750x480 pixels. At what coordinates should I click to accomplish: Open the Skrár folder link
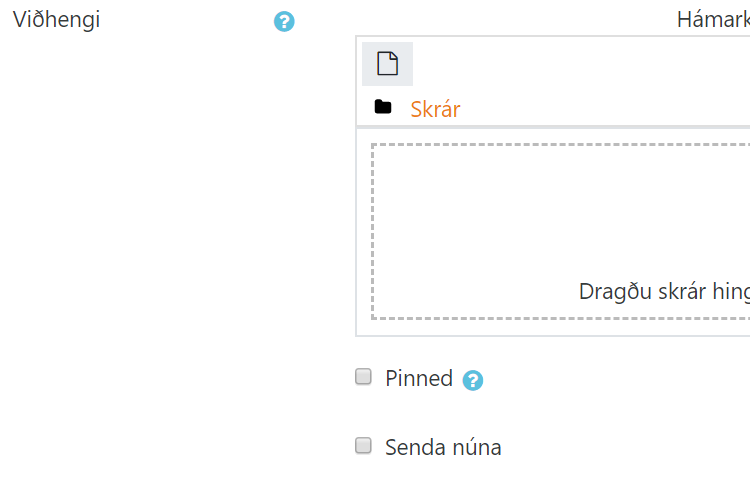pos(435,109)
